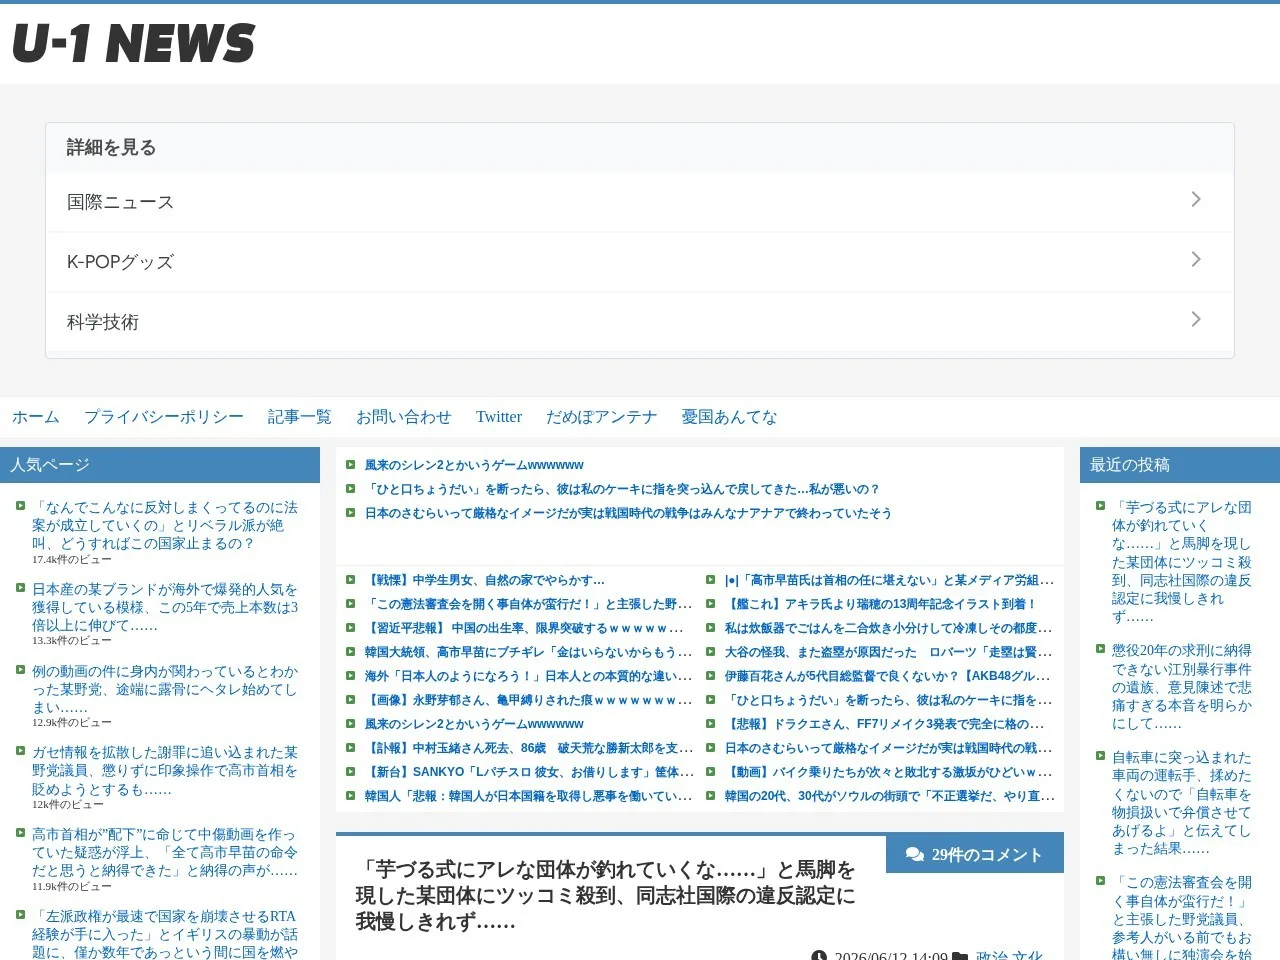The width and height of the screenshot is (1280, 960).
Task: Open 【習近平悲報】中国の出生率 article
Action: point(525,628)
